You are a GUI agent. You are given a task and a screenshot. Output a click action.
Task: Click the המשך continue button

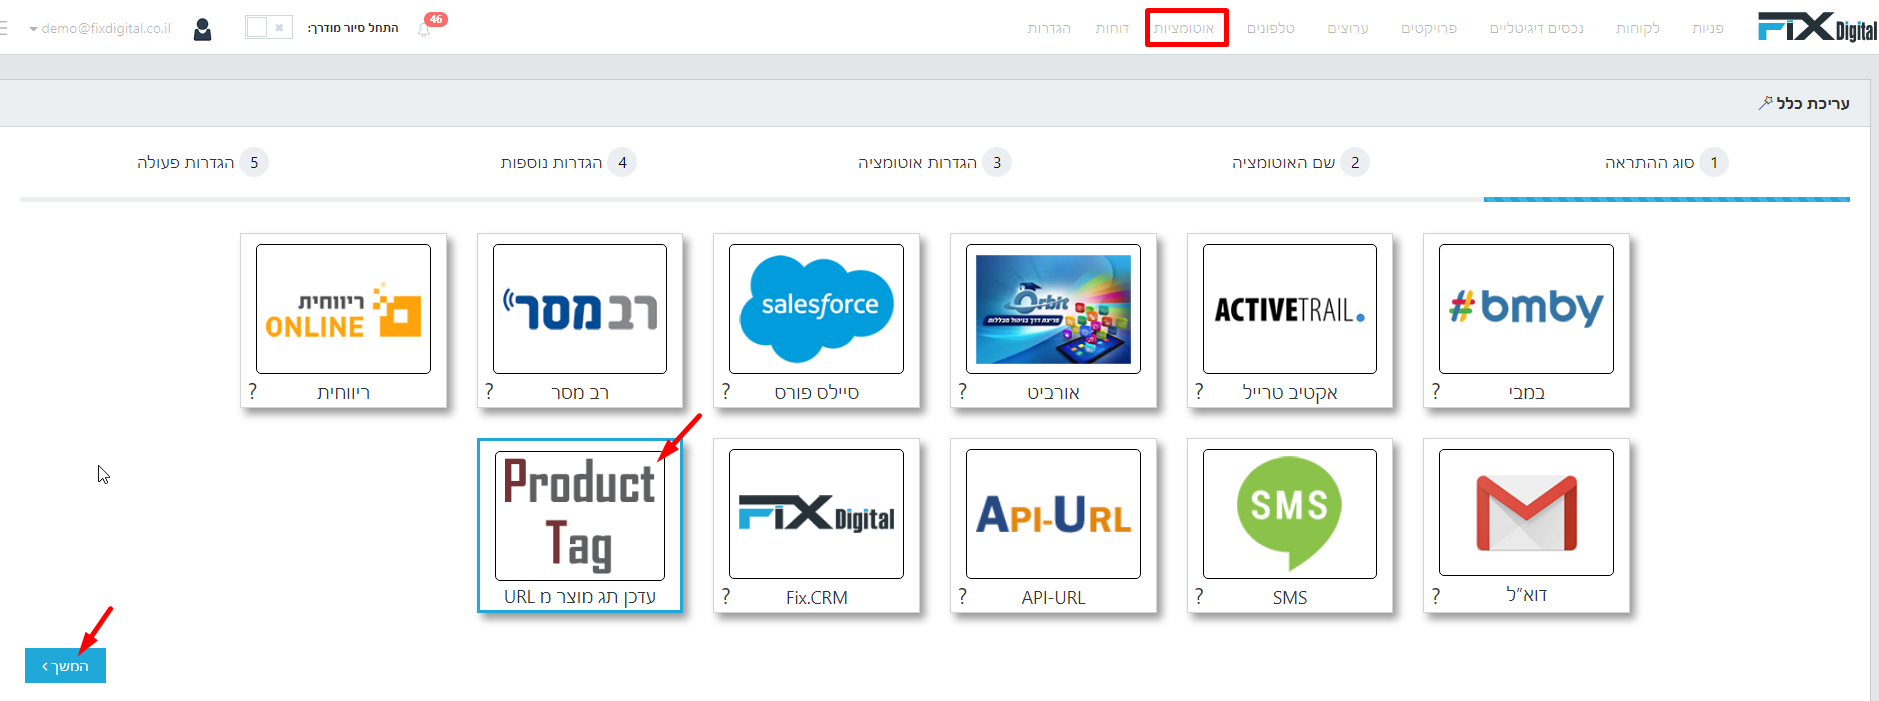[x=65, y=666]
